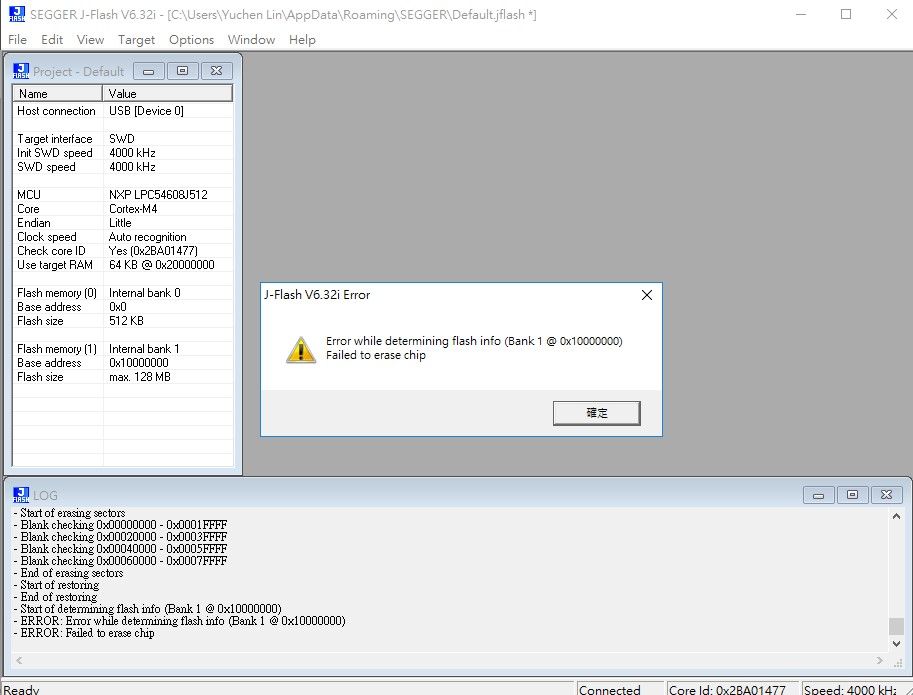Open the Target menu
Screen dimensions: 913x695
click(x=136, y=40)
